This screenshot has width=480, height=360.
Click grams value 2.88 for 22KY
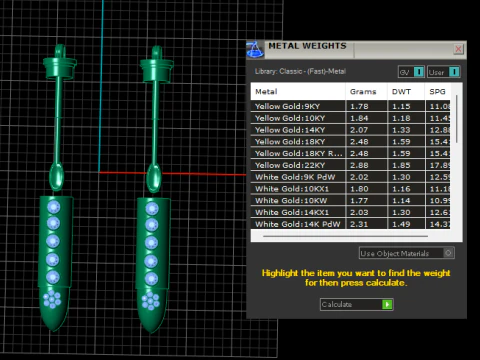click(x=359, y=165)
